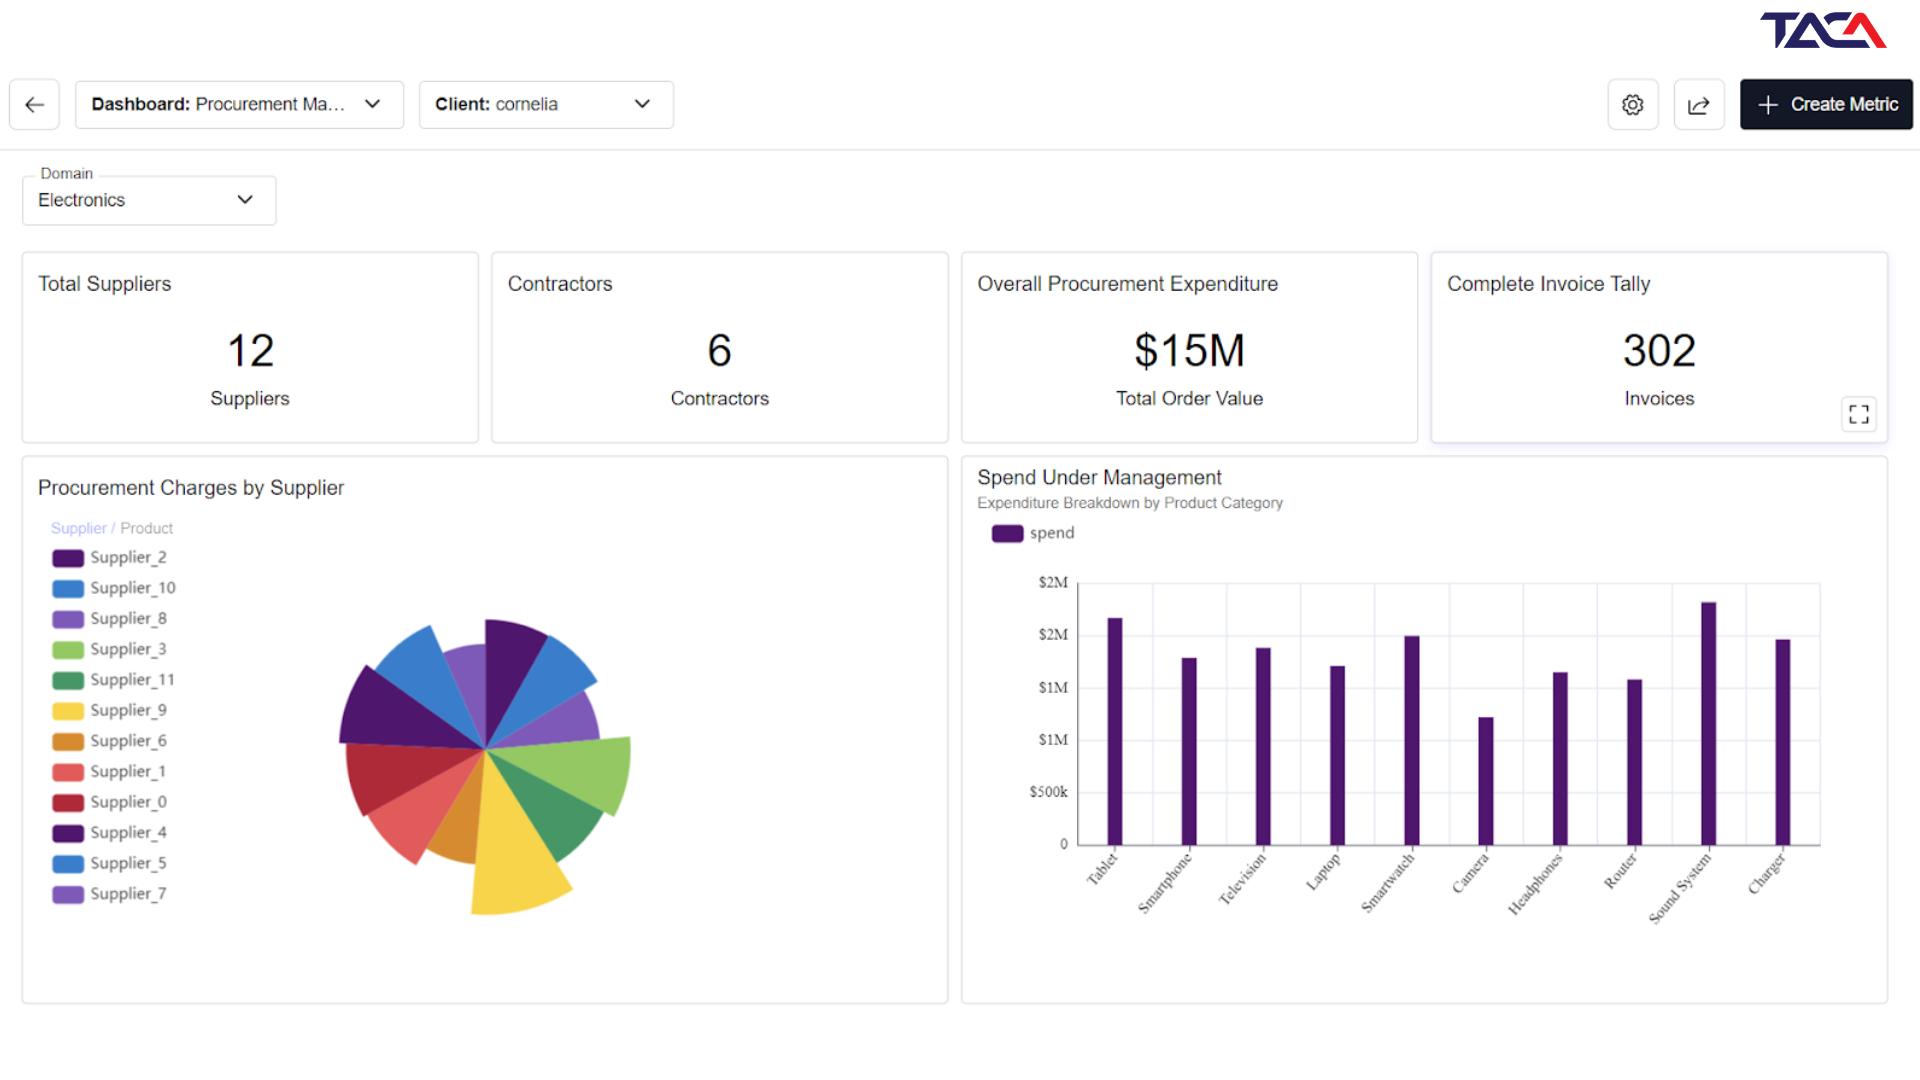The height and width of the screenshot is (1080, 1920).
Task: Toggle Supplier_1 in pie legend
Action: (x=110, y=772)
